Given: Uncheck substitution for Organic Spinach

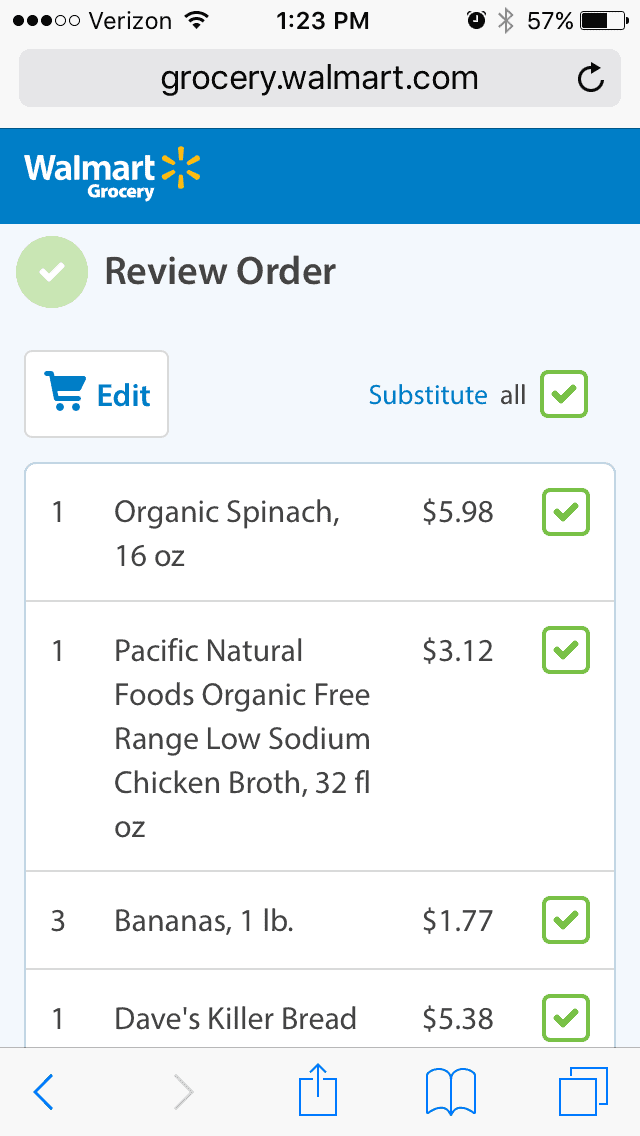Looking at the screenshot, I should coord(566,512).
